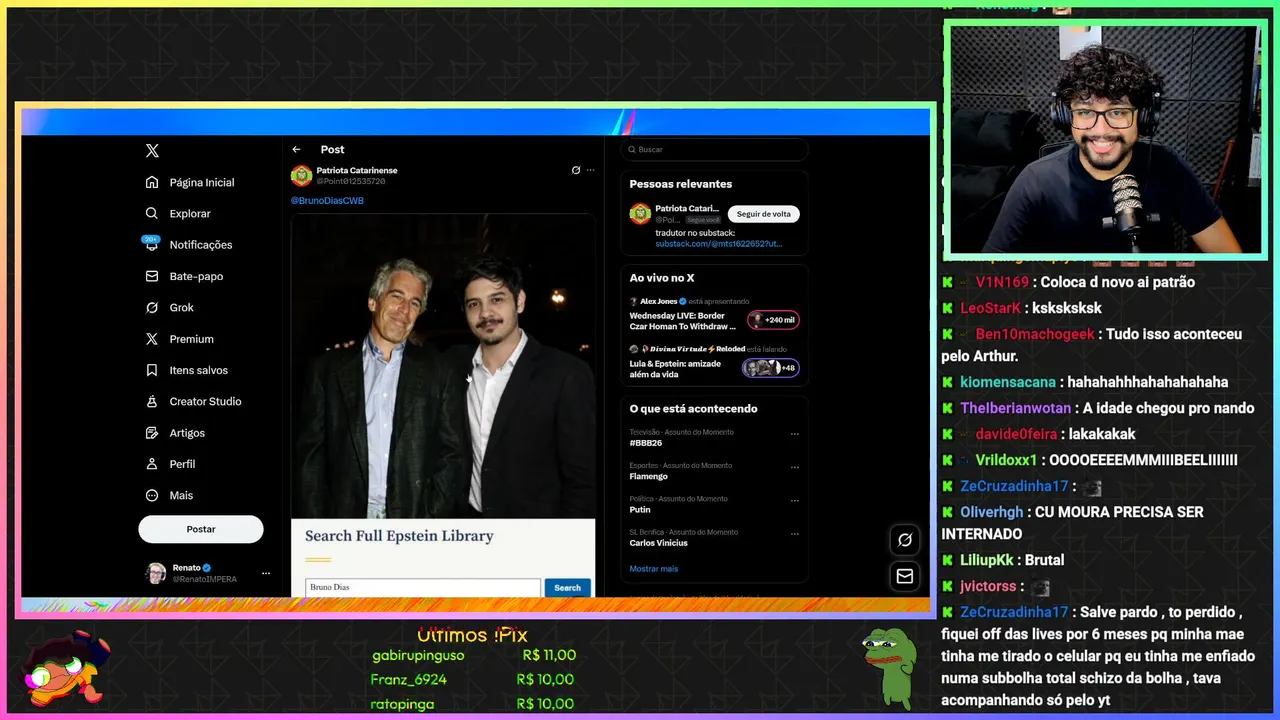Click chat username V1N169

(x=1002, y=282)
